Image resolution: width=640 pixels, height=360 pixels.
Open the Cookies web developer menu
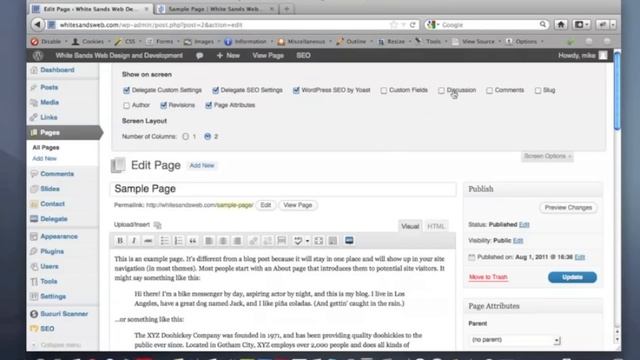tap(90, 42)
